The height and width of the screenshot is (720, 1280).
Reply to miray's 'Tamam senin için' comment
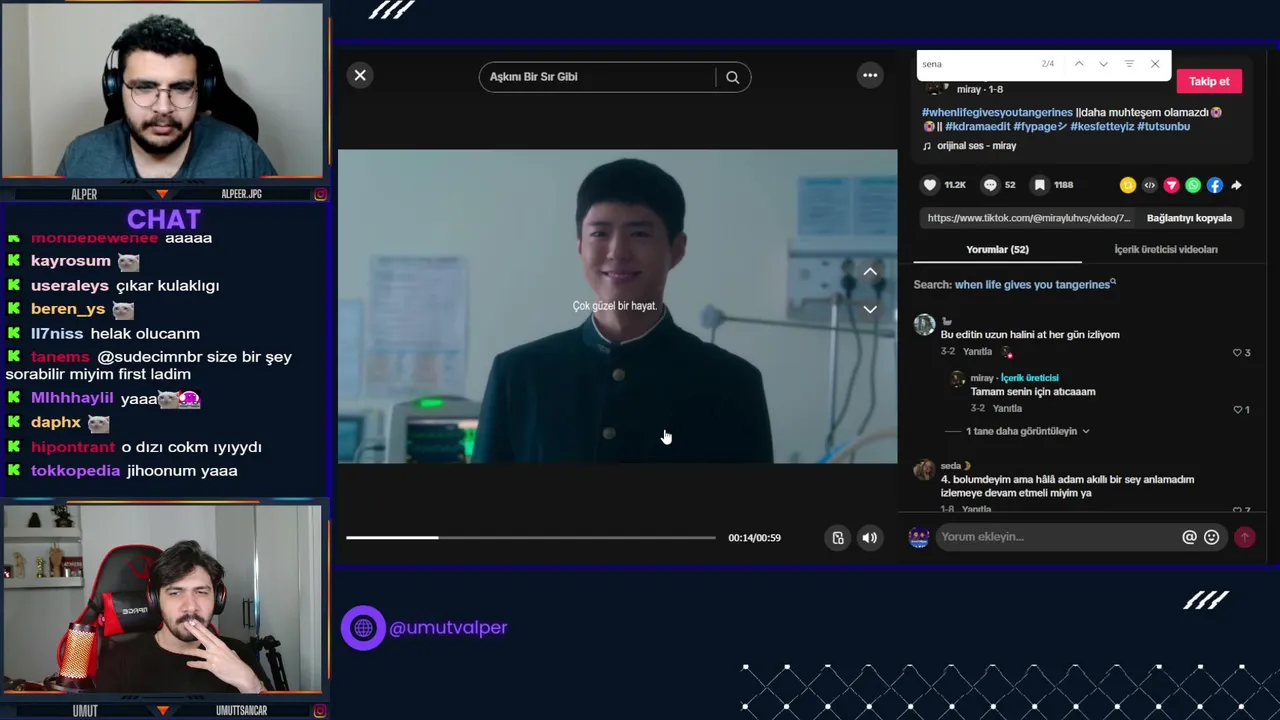[1007, 409]
